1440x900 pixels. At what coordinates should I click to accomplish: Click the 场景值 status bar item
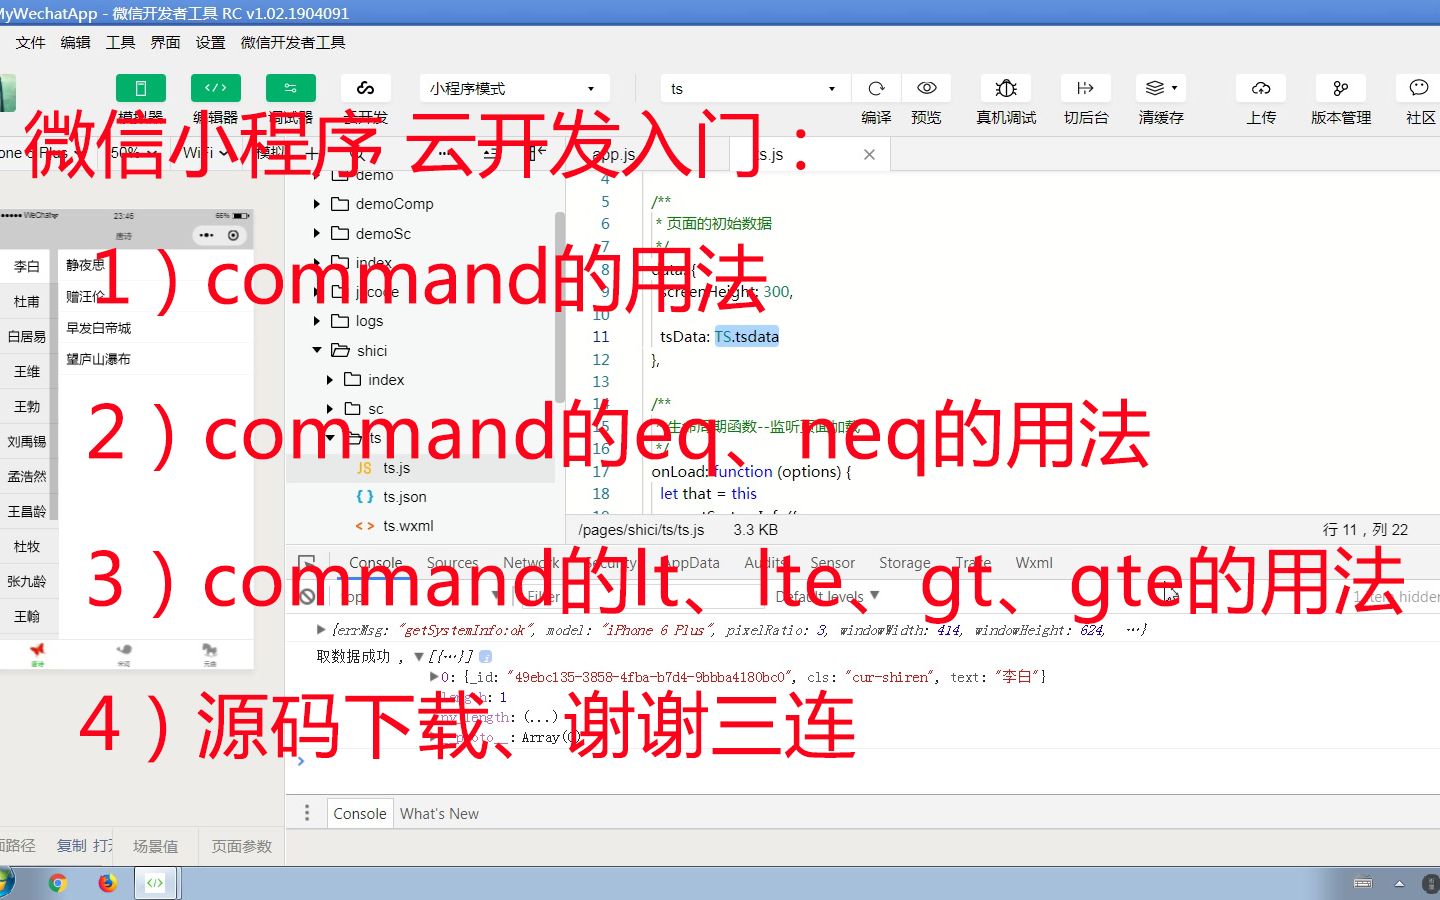click(x=155, y=846)
